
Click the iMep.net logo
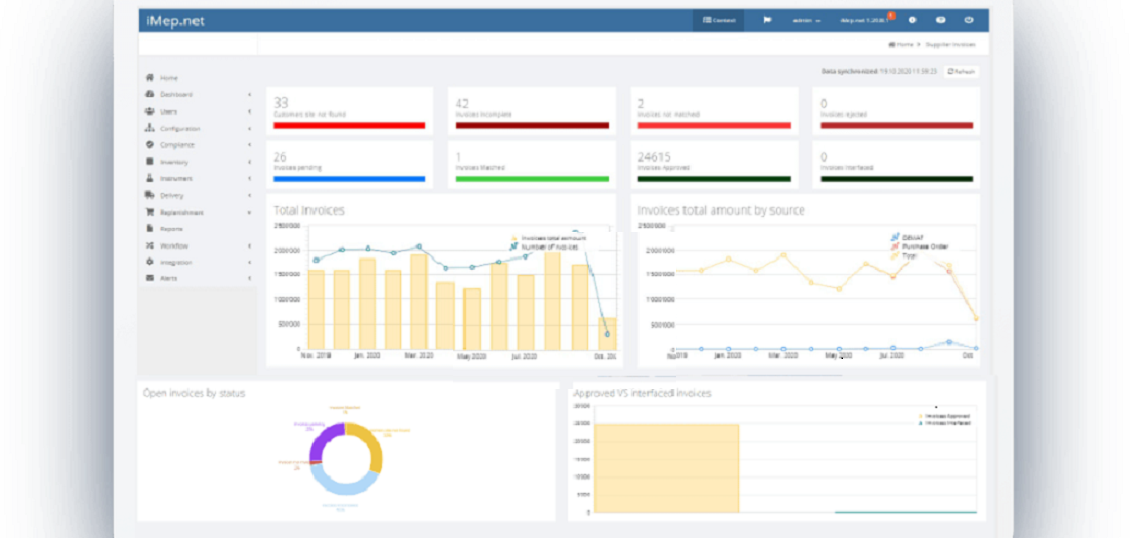pyautogui.click(x=175, y=21)
